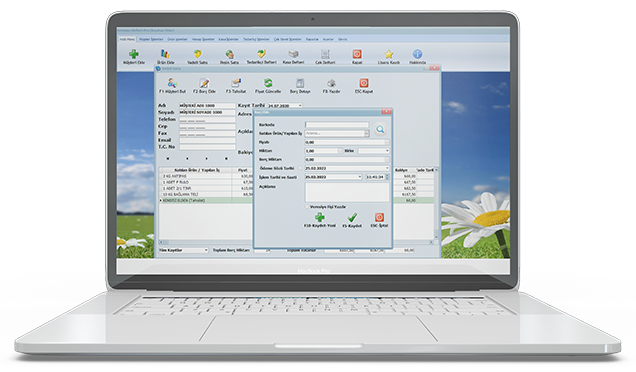Image resolution: width=636 pixels, height=372 pixels.
Task: Open Hakkında info icon
Action: [x=417, y=54]
